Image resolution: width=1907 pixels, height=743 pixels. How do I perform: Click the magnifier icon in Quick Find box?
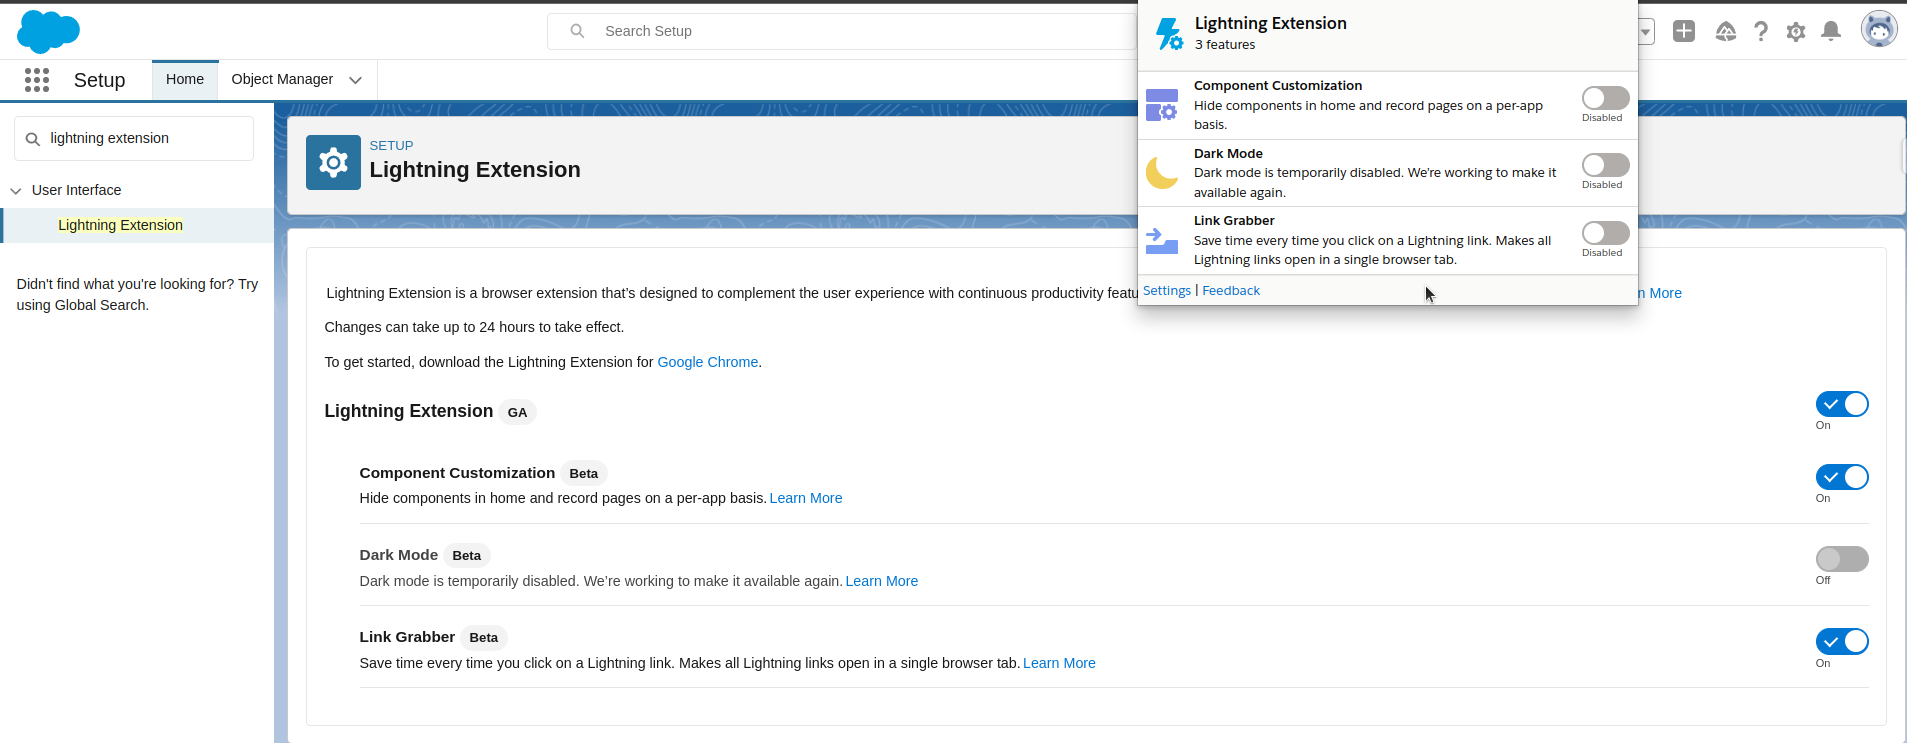33,139
